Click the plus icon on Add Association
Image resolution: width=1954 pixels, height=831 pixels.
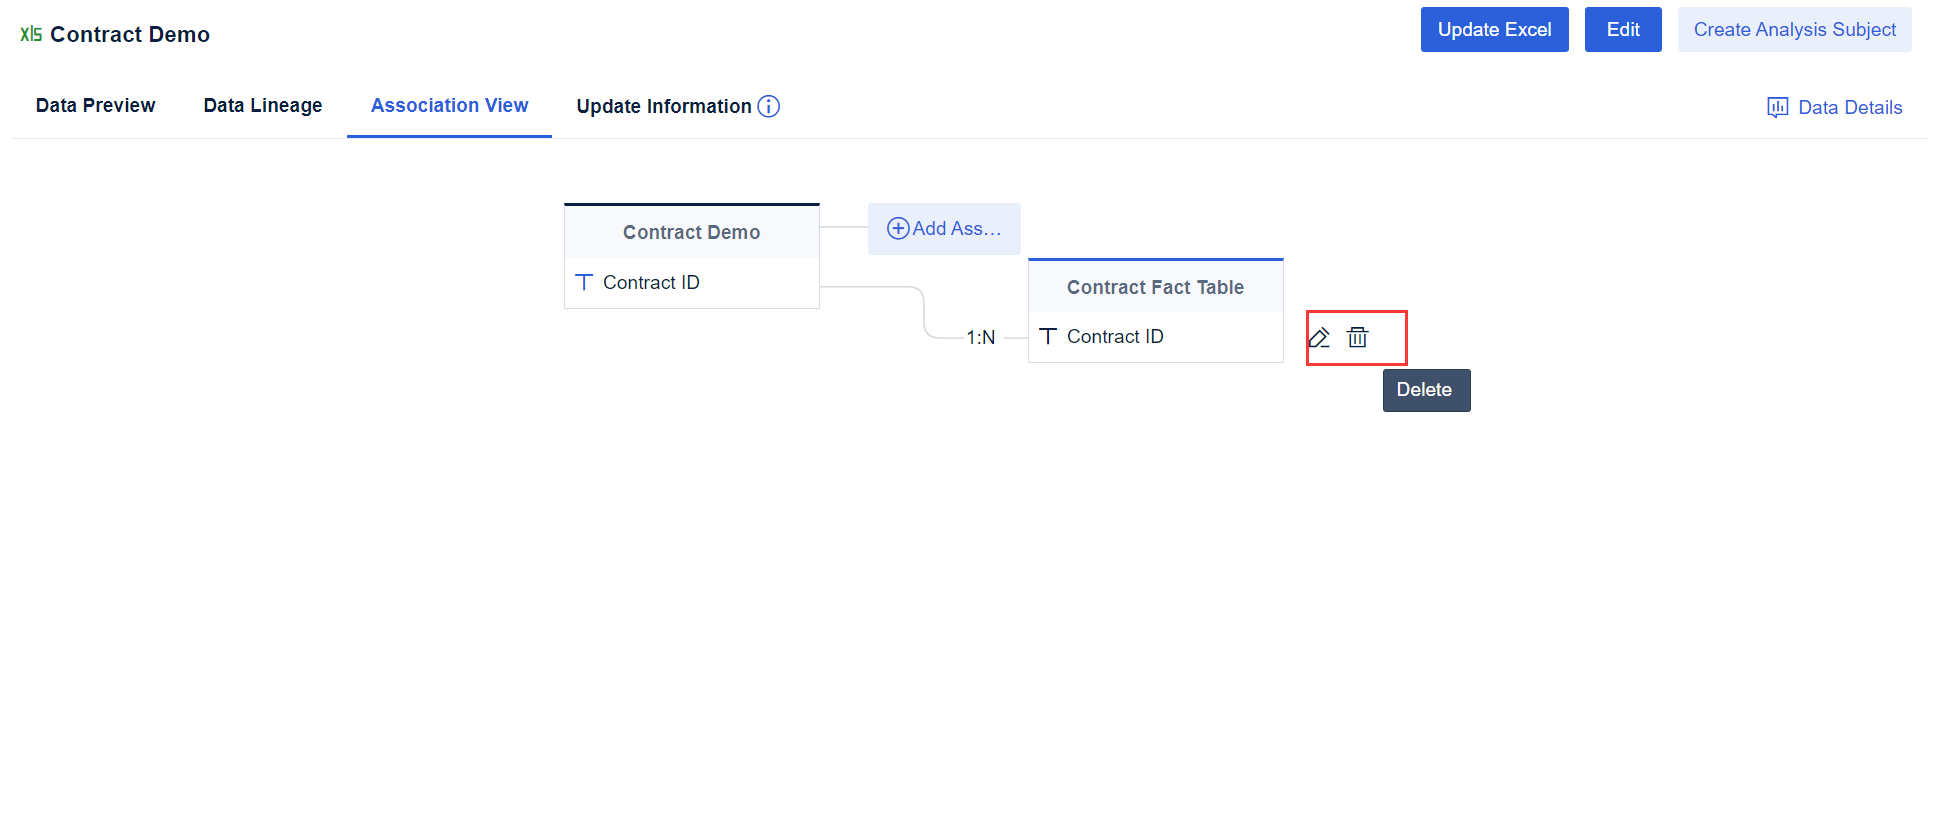(x=897, y=228)
